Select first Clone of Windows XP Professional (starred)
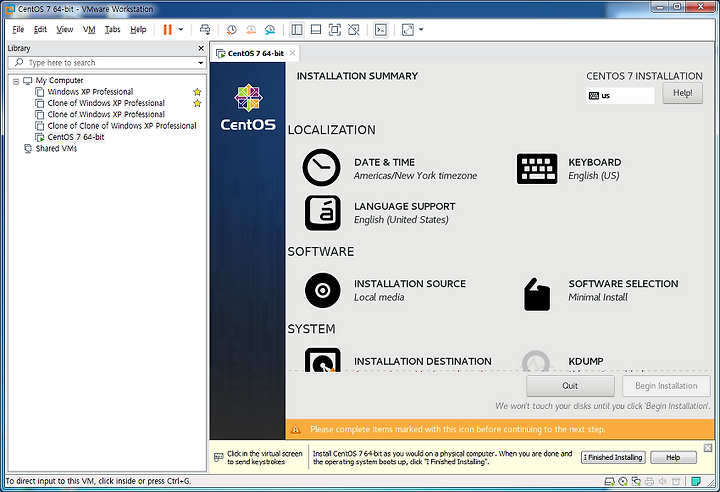 pyautogui.click(x=106, y=103)
